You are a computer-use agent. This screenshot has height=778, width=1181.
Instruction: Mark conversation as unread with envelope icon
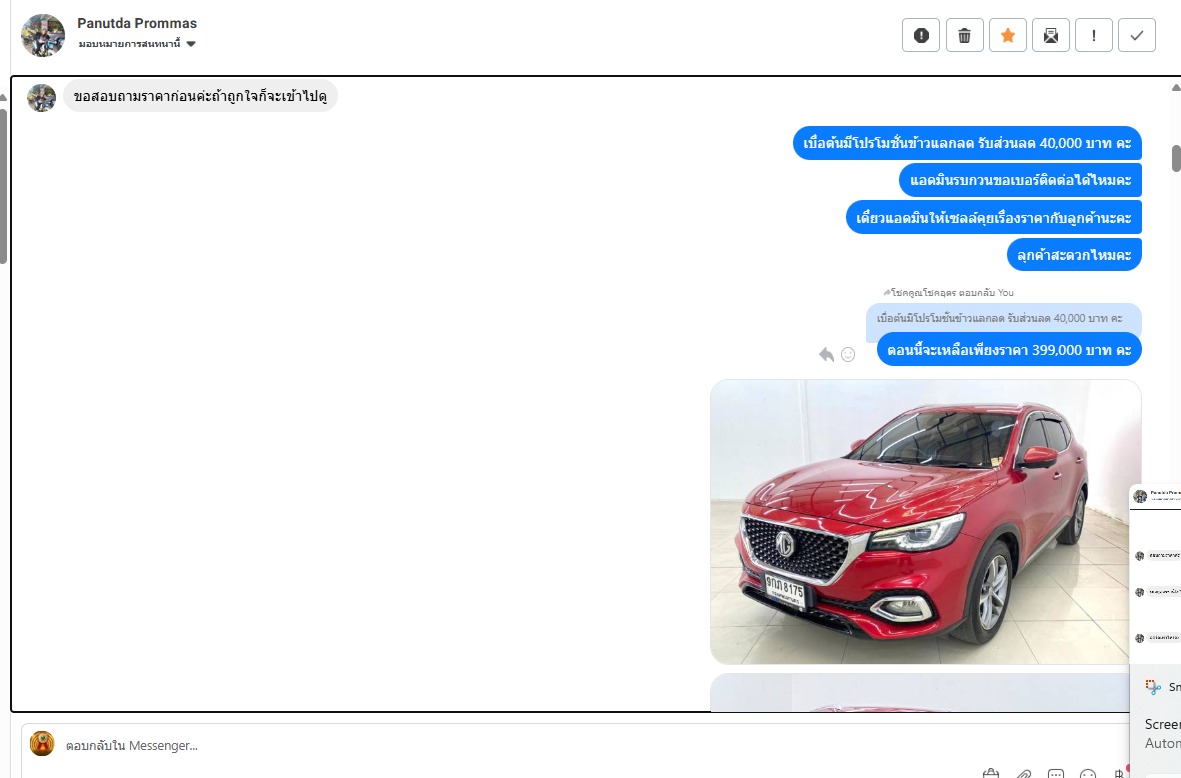1050,35
